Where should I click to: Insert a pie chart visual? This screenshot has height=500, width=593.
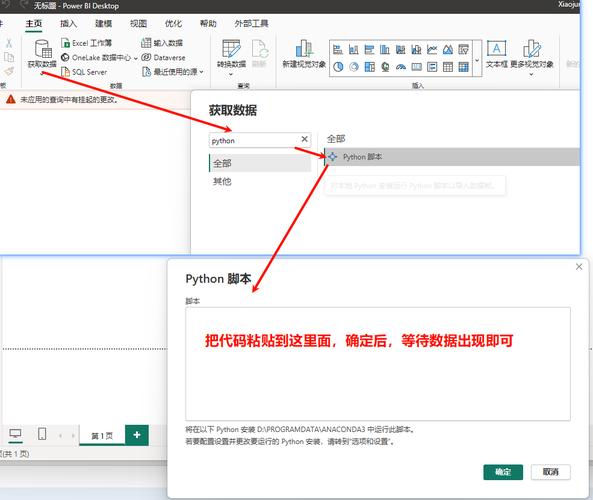pos(338,67)
